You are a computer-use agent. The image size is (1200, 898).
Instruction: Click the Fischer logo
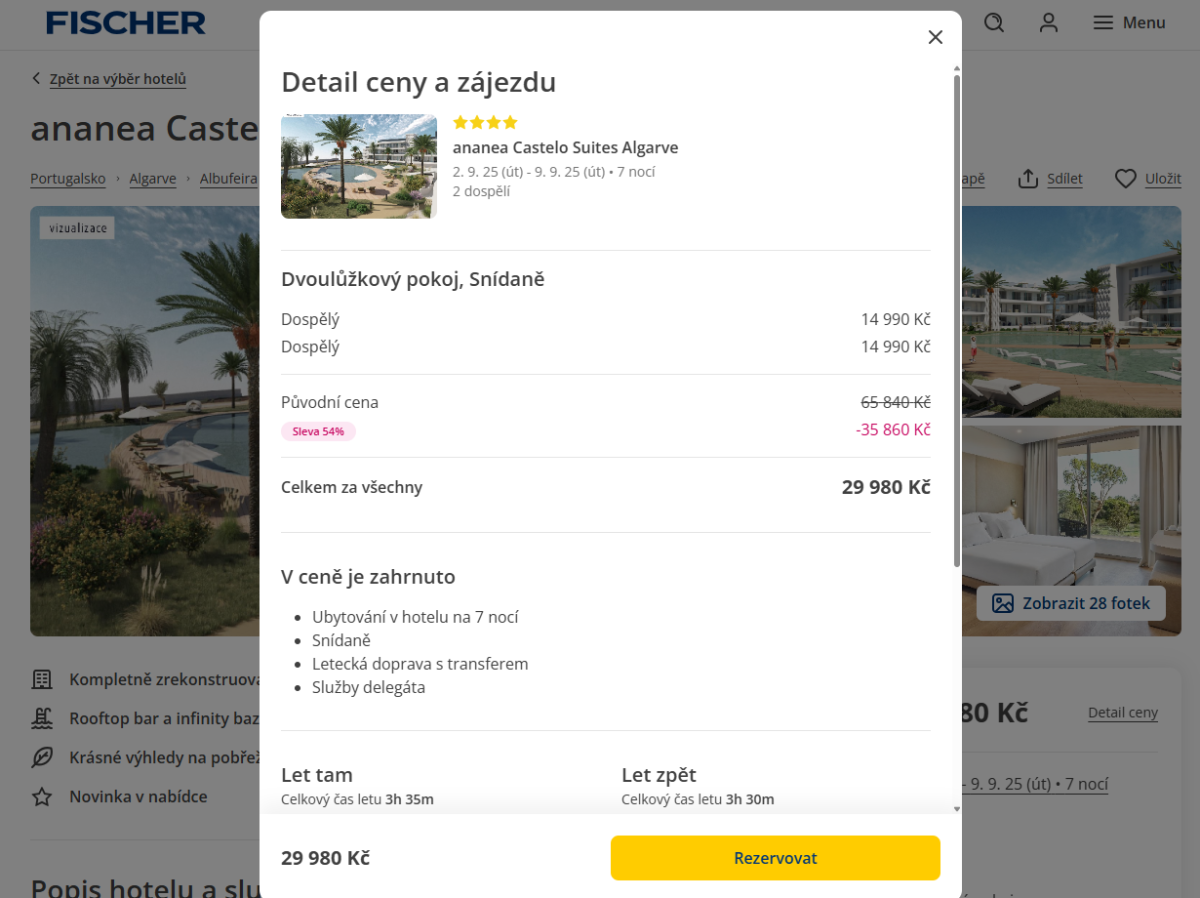(126, 22)
